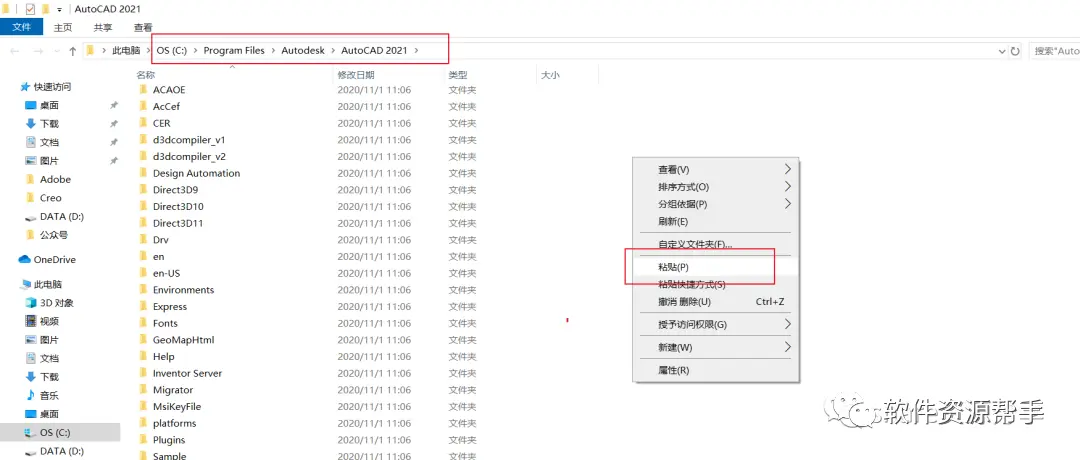The height and width of the screenshot is (460, 1080).
Task: Click AutoCAD 2021 in the breadcrumb
Action: tap(374, 50)
